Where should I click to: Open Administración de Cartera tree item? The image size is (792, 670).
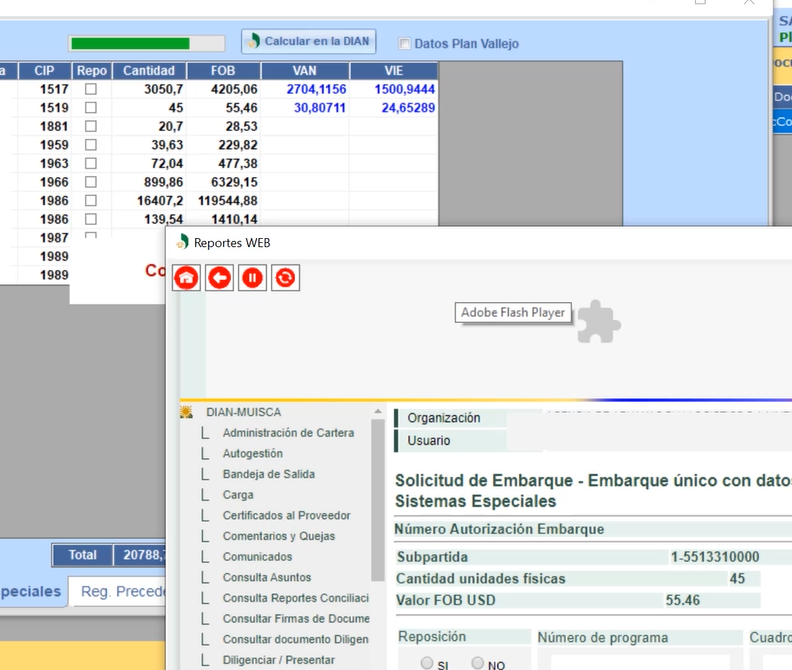coord(288,433)
